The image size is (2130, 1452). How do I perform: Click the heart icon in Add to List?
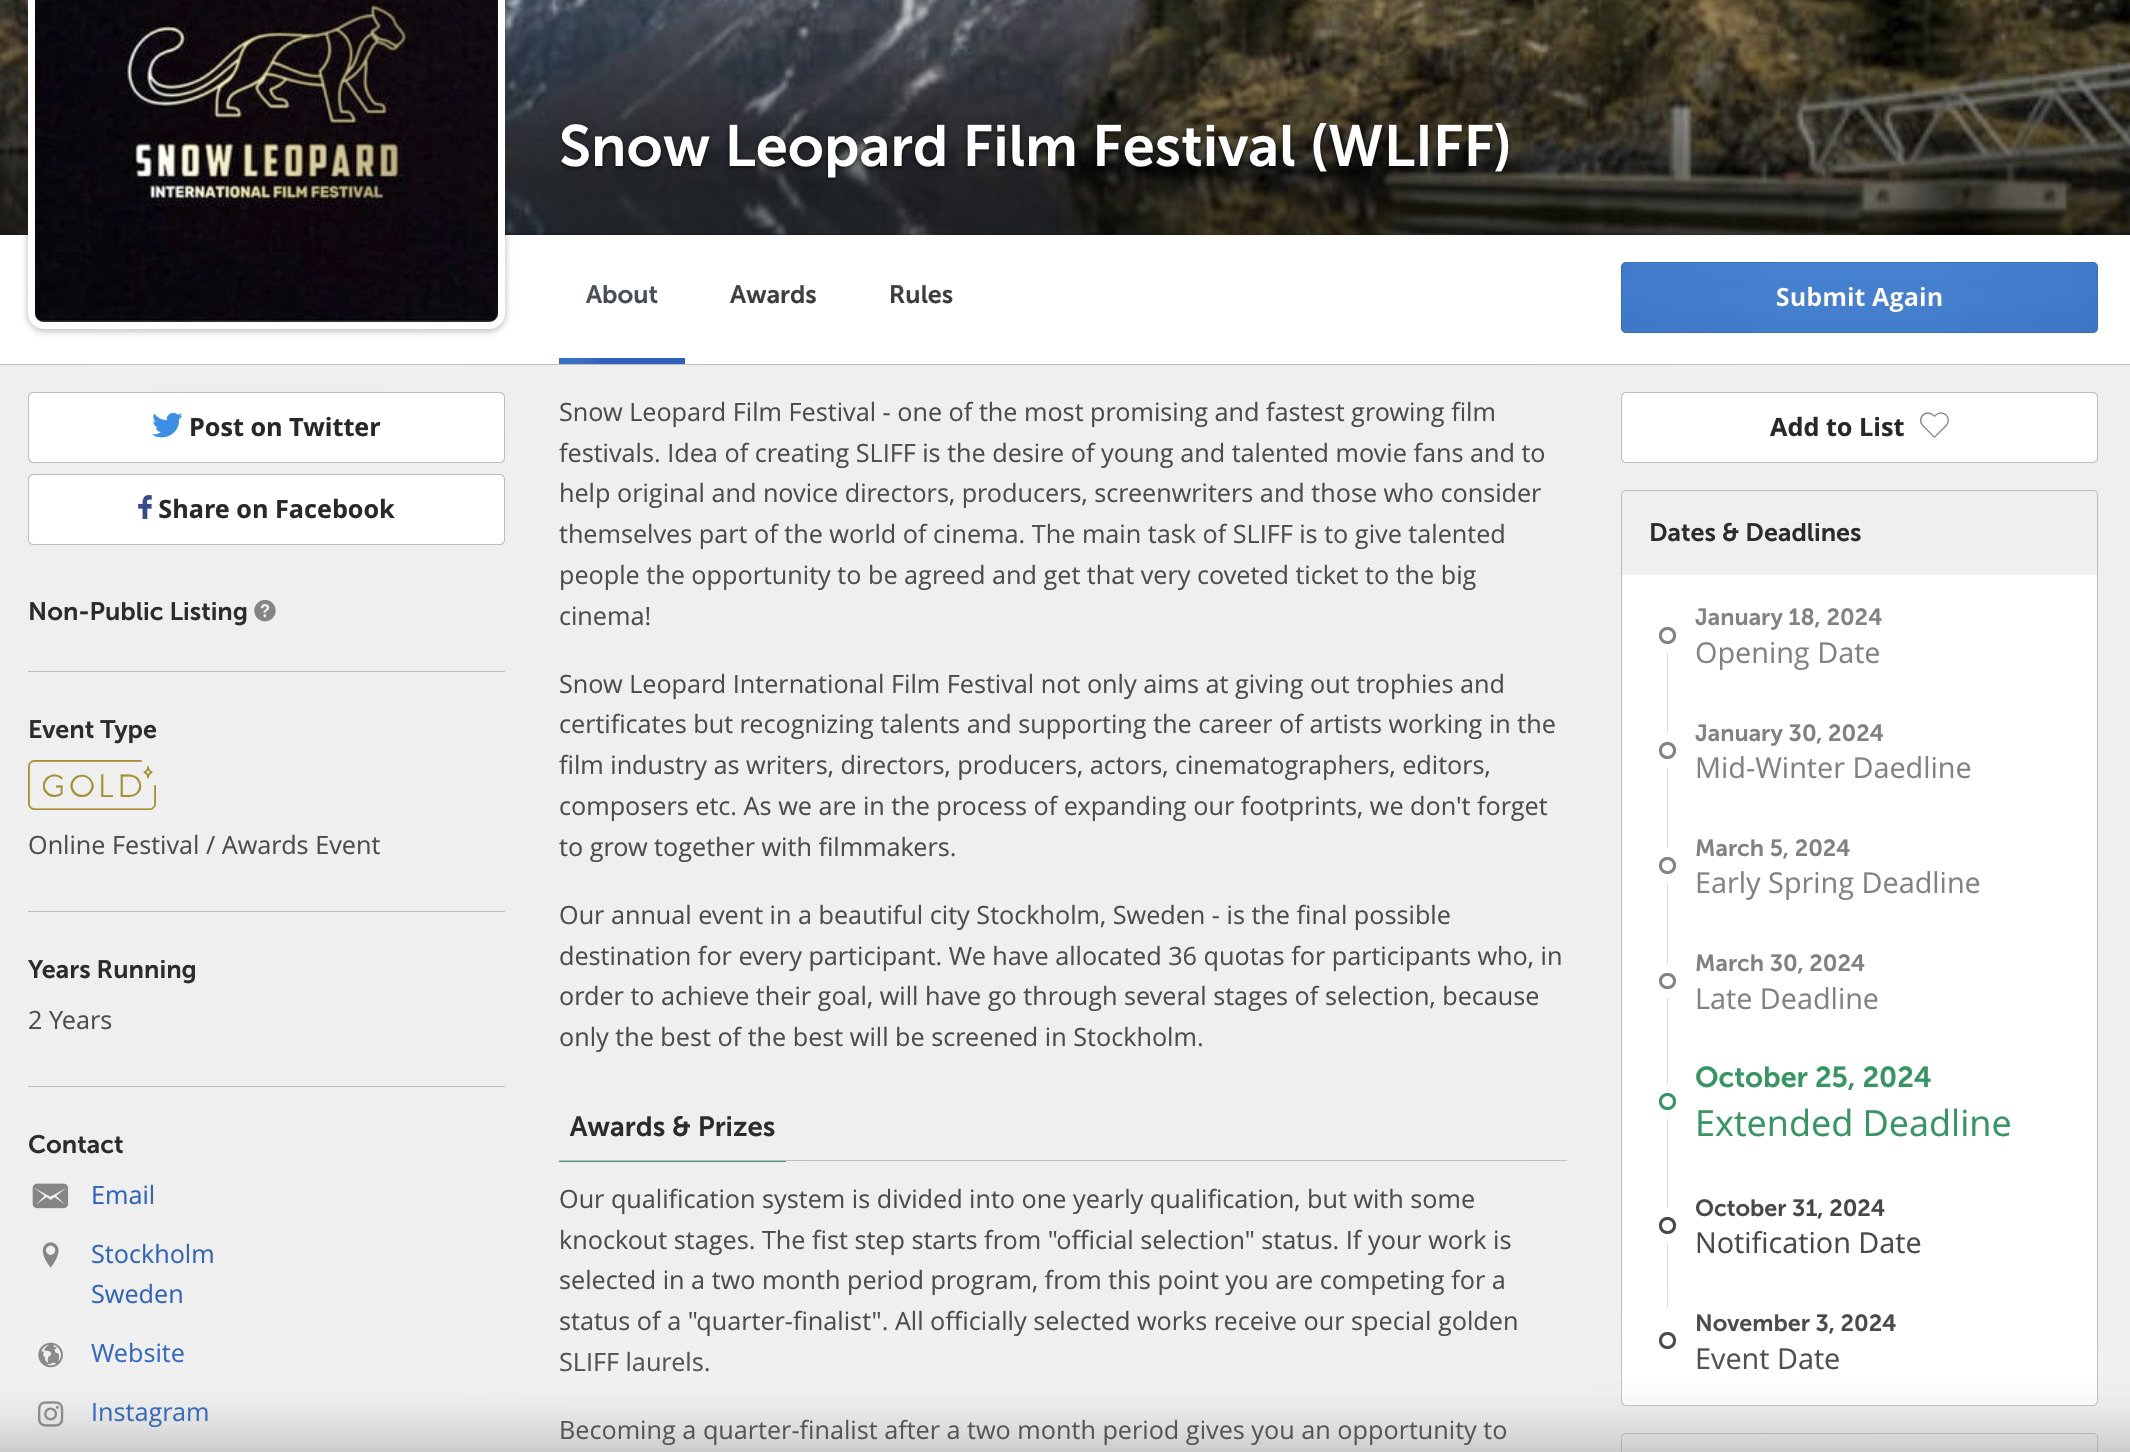point(1934,426)
